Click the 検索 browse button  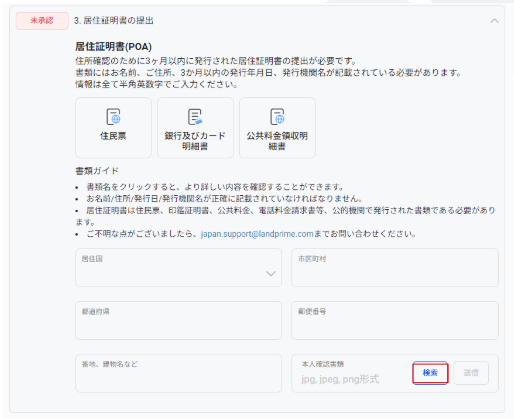430,373
